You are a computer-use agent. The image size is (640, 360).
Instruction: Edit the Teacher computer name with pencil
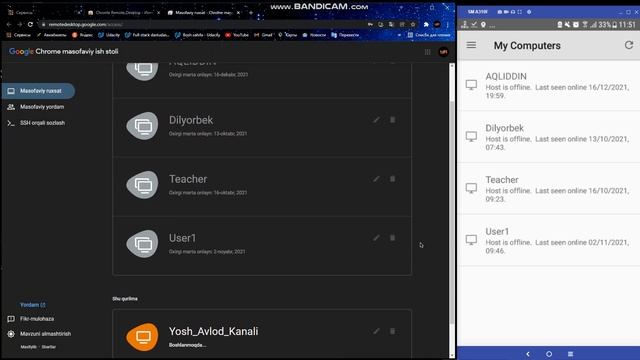(x=376, y=179)
